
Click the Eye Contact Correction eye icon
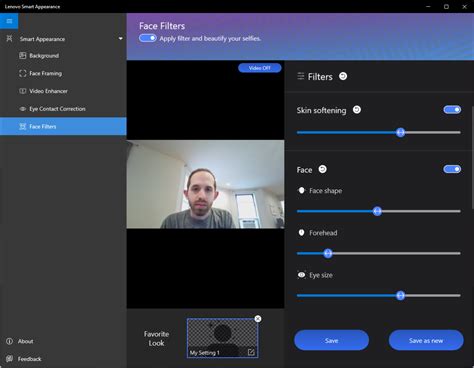click(x=23, y=109)
